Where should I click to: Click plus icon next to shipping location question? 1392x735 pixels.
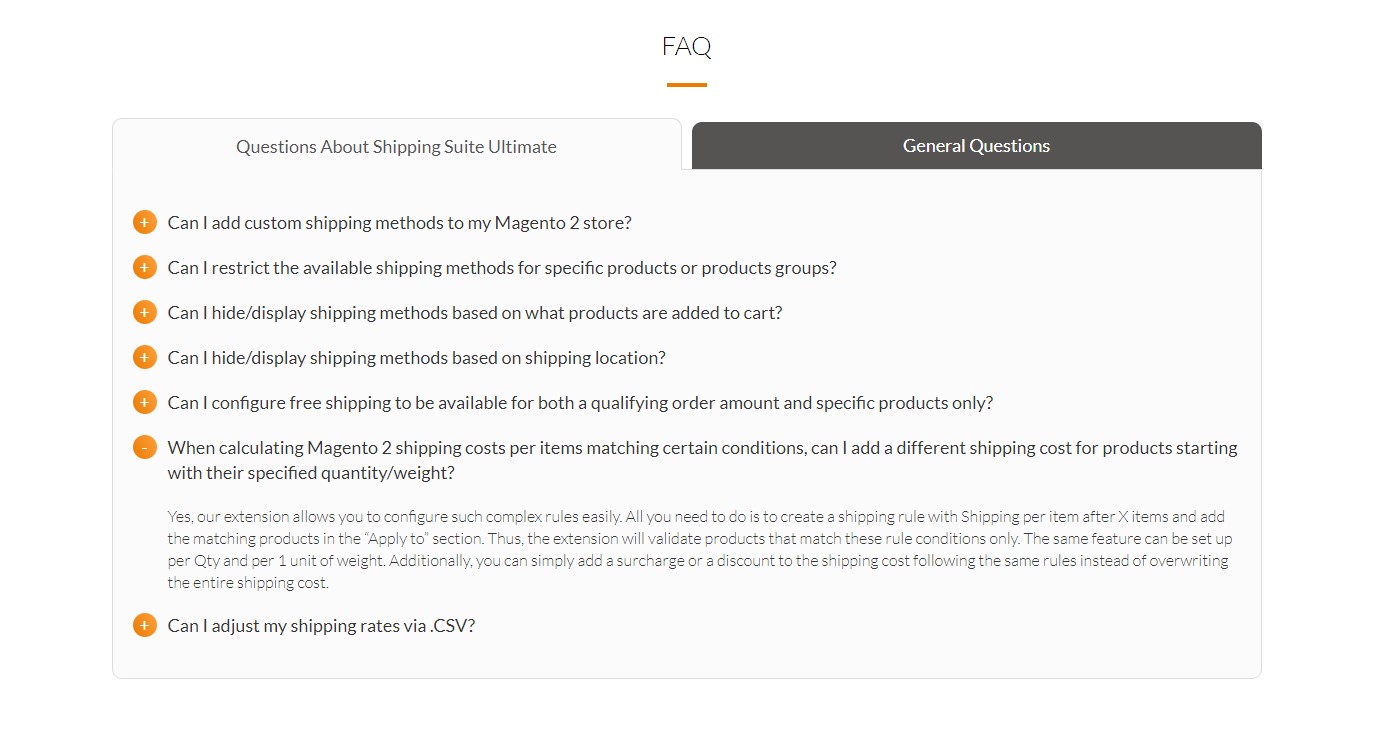point(145,357)
